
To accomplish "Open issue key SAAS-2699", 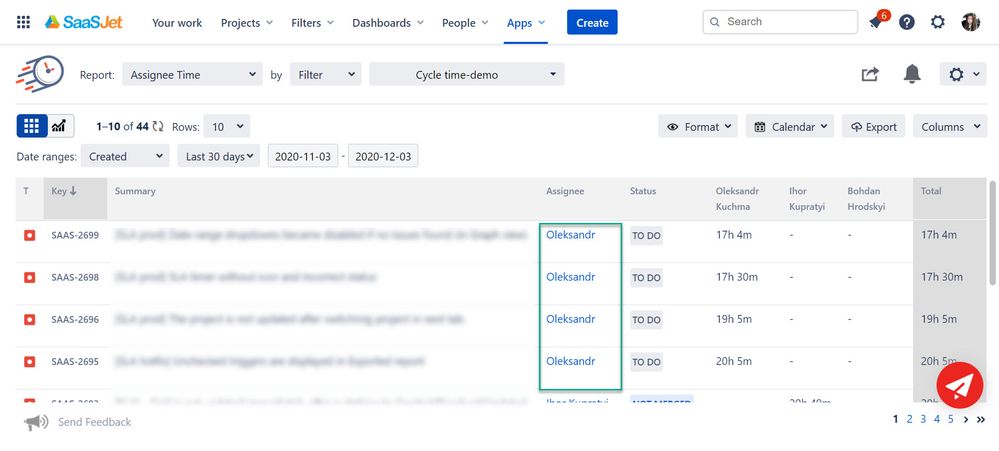I will pyautogui.click(x=75, y=236).
